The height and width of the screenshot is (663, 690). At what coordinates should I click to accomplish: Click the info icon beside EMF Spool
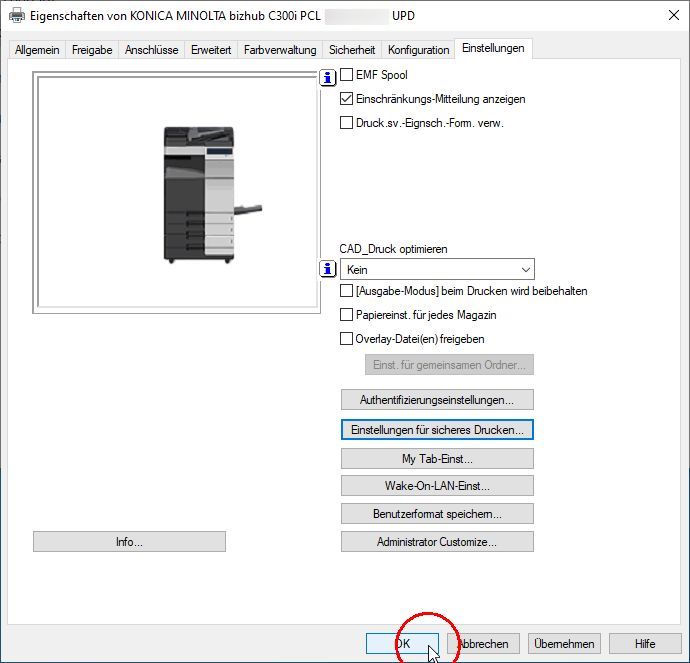coord(327,77)
